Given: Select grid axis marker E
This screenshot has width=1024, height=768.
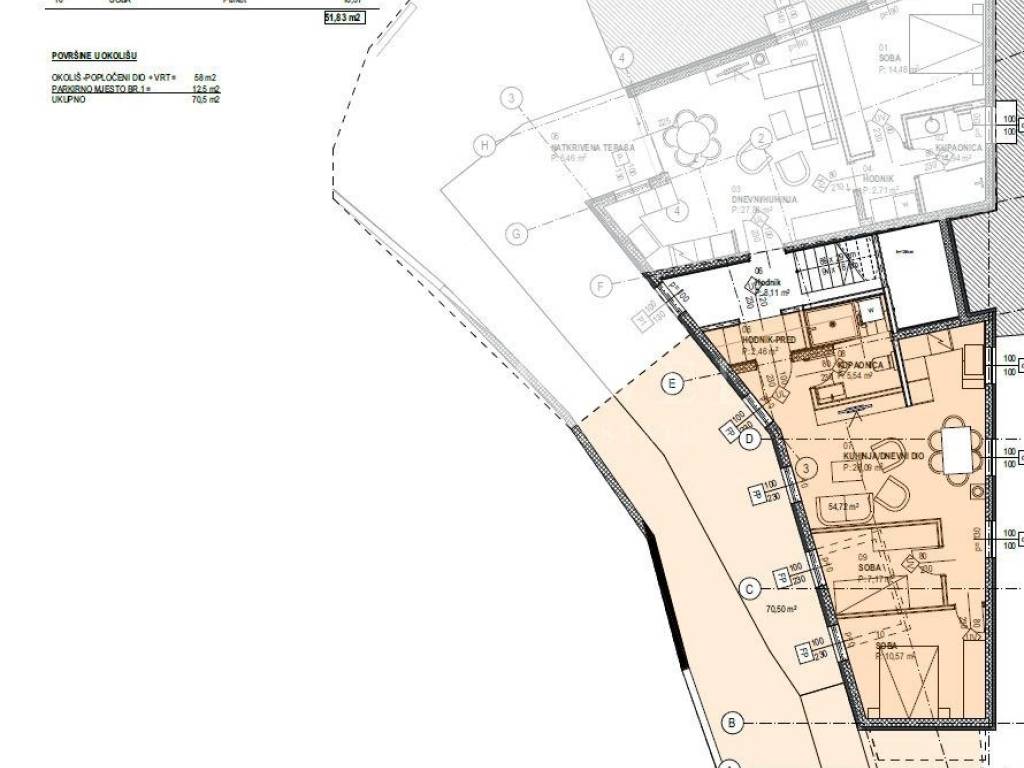Looking at the screenshot, I should [673, 382].
